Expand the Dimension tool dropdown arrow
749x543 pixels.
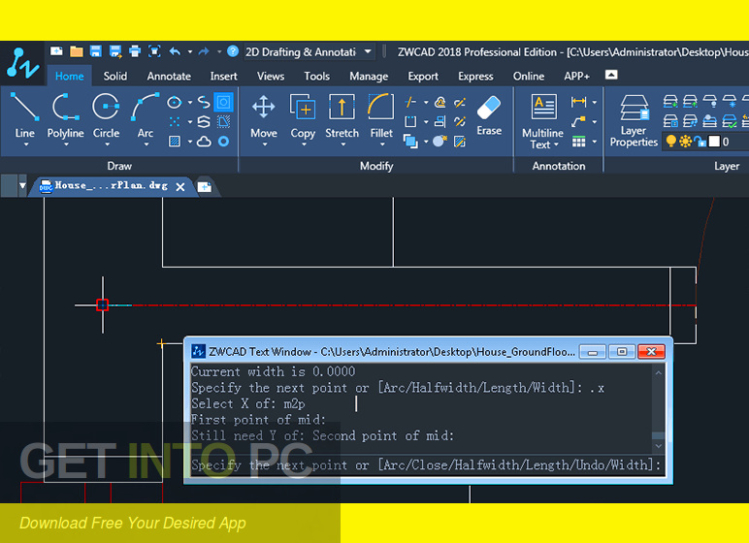tap(594, 102)
